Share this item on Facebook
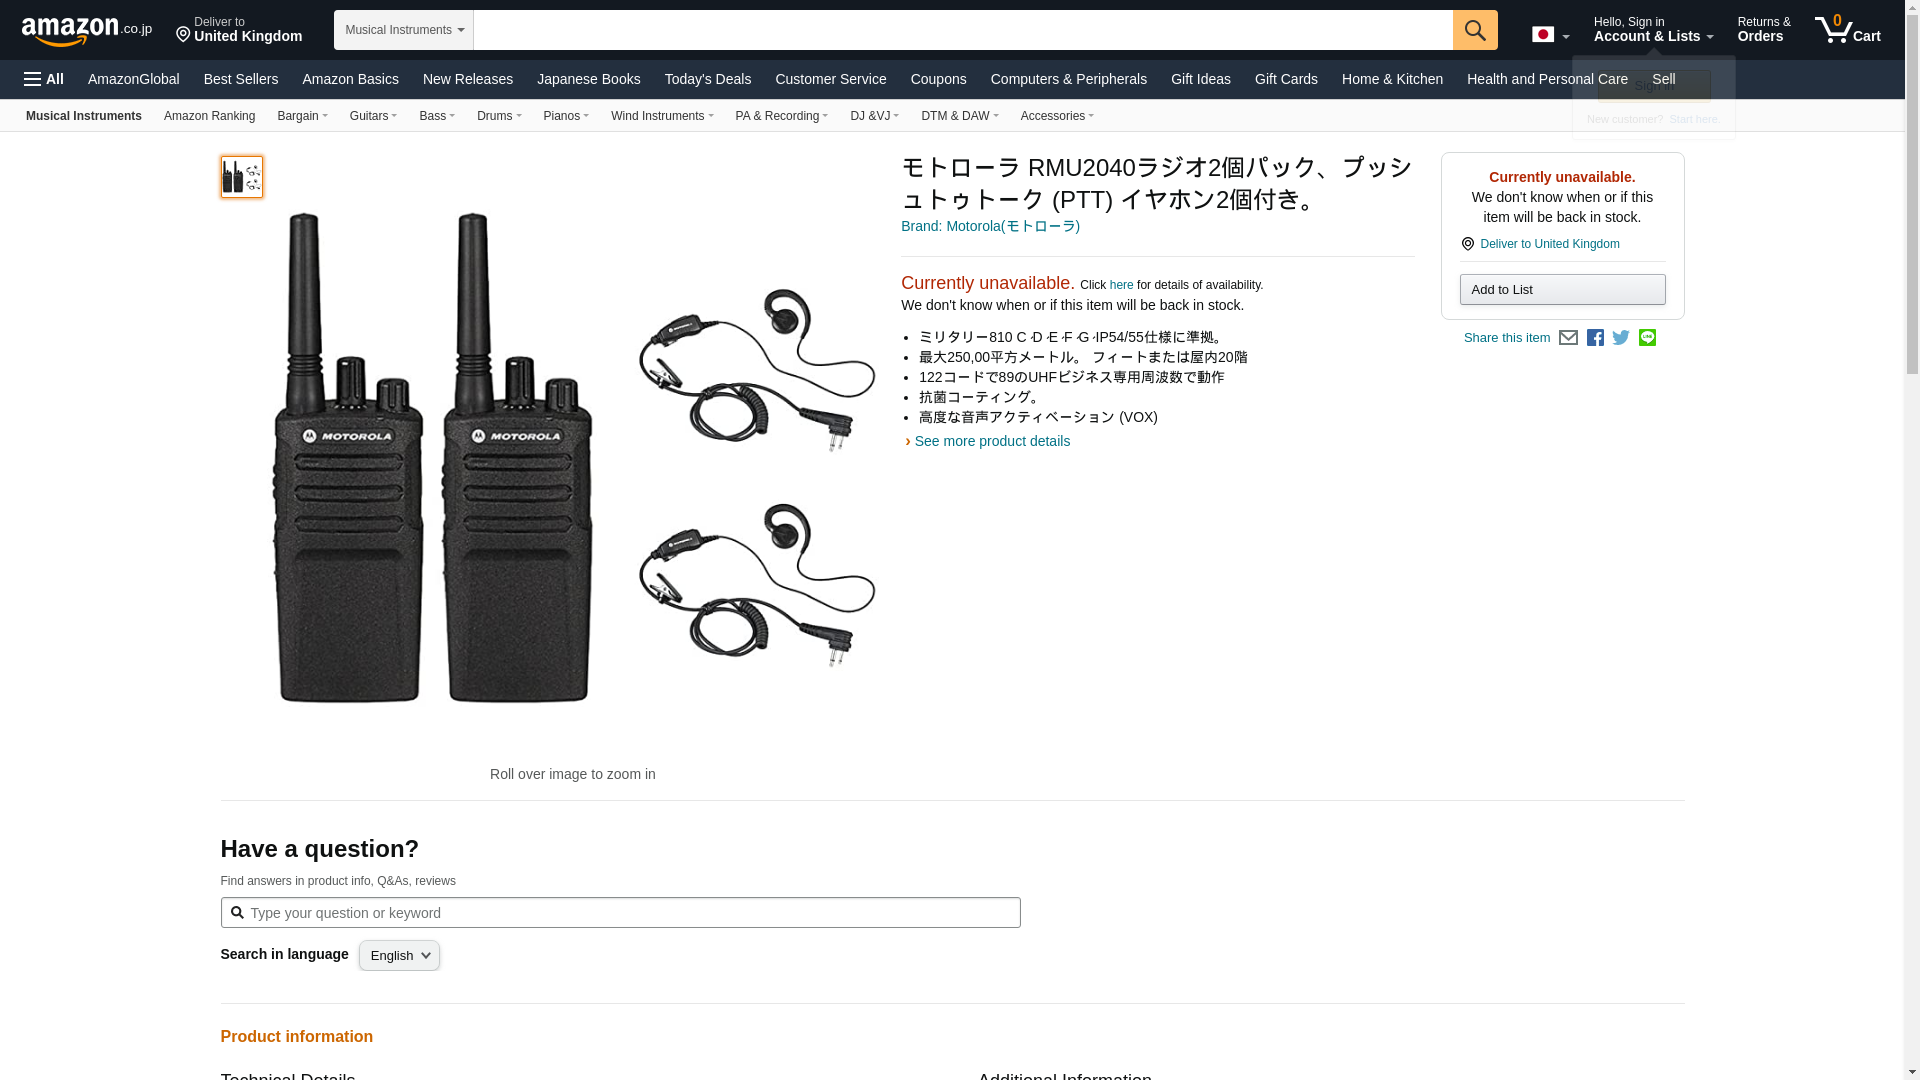The image size is (1920, 1080). pyautogui.click(x=1595, y=338)
